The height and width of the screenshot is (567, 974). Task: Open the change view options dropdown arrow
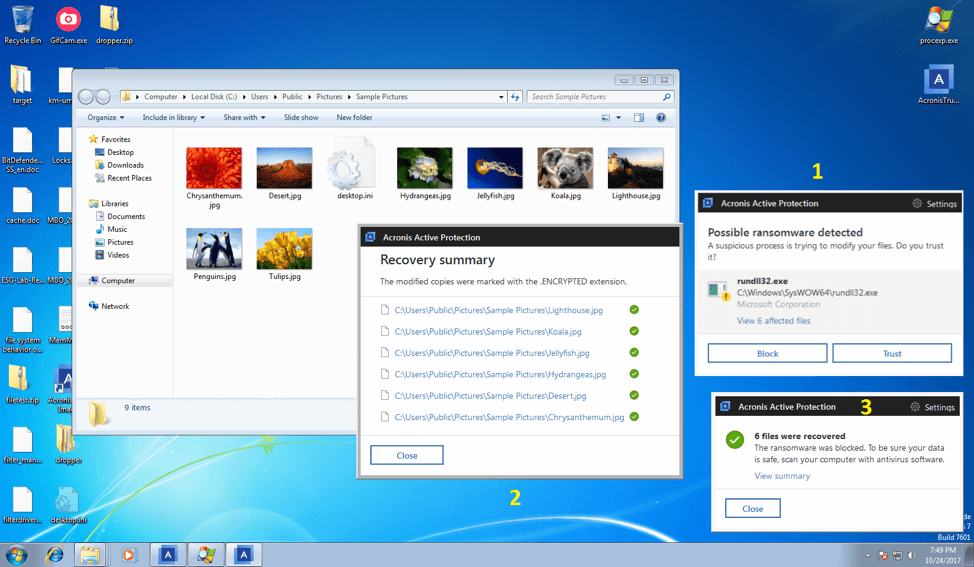click(619, 117)
